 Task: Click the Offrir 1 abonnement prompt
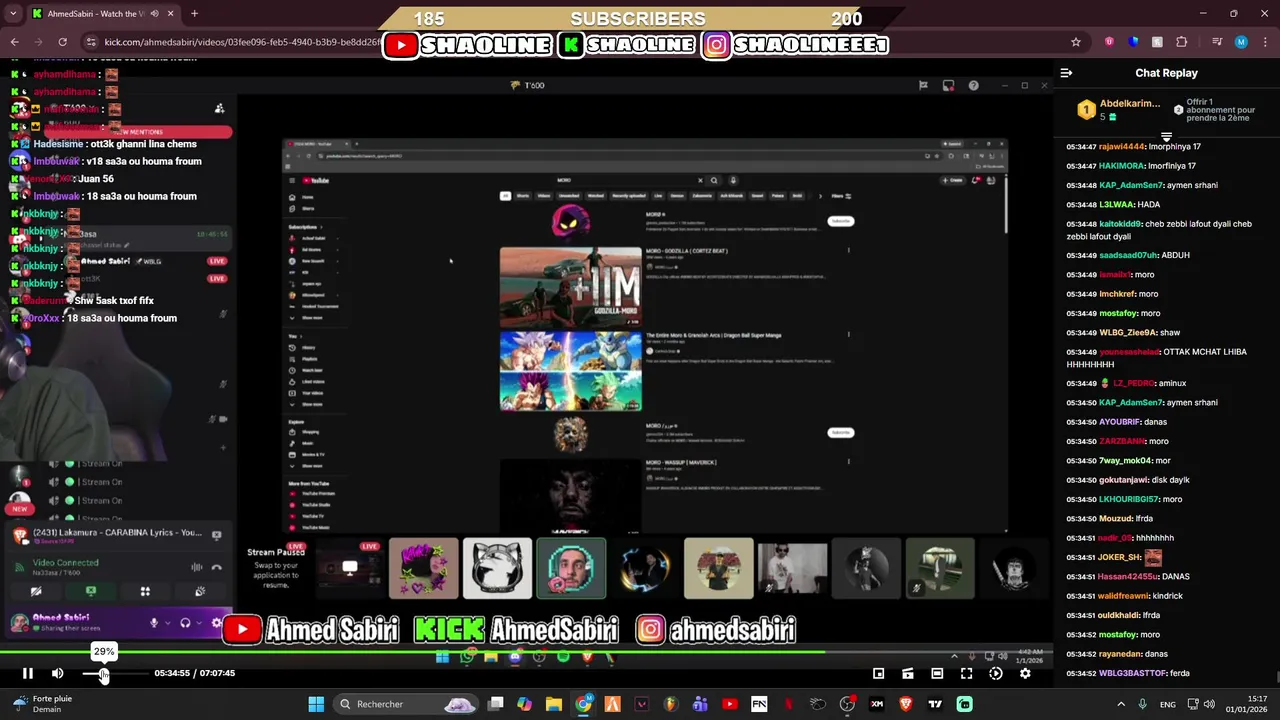[x=1216, y=110]
